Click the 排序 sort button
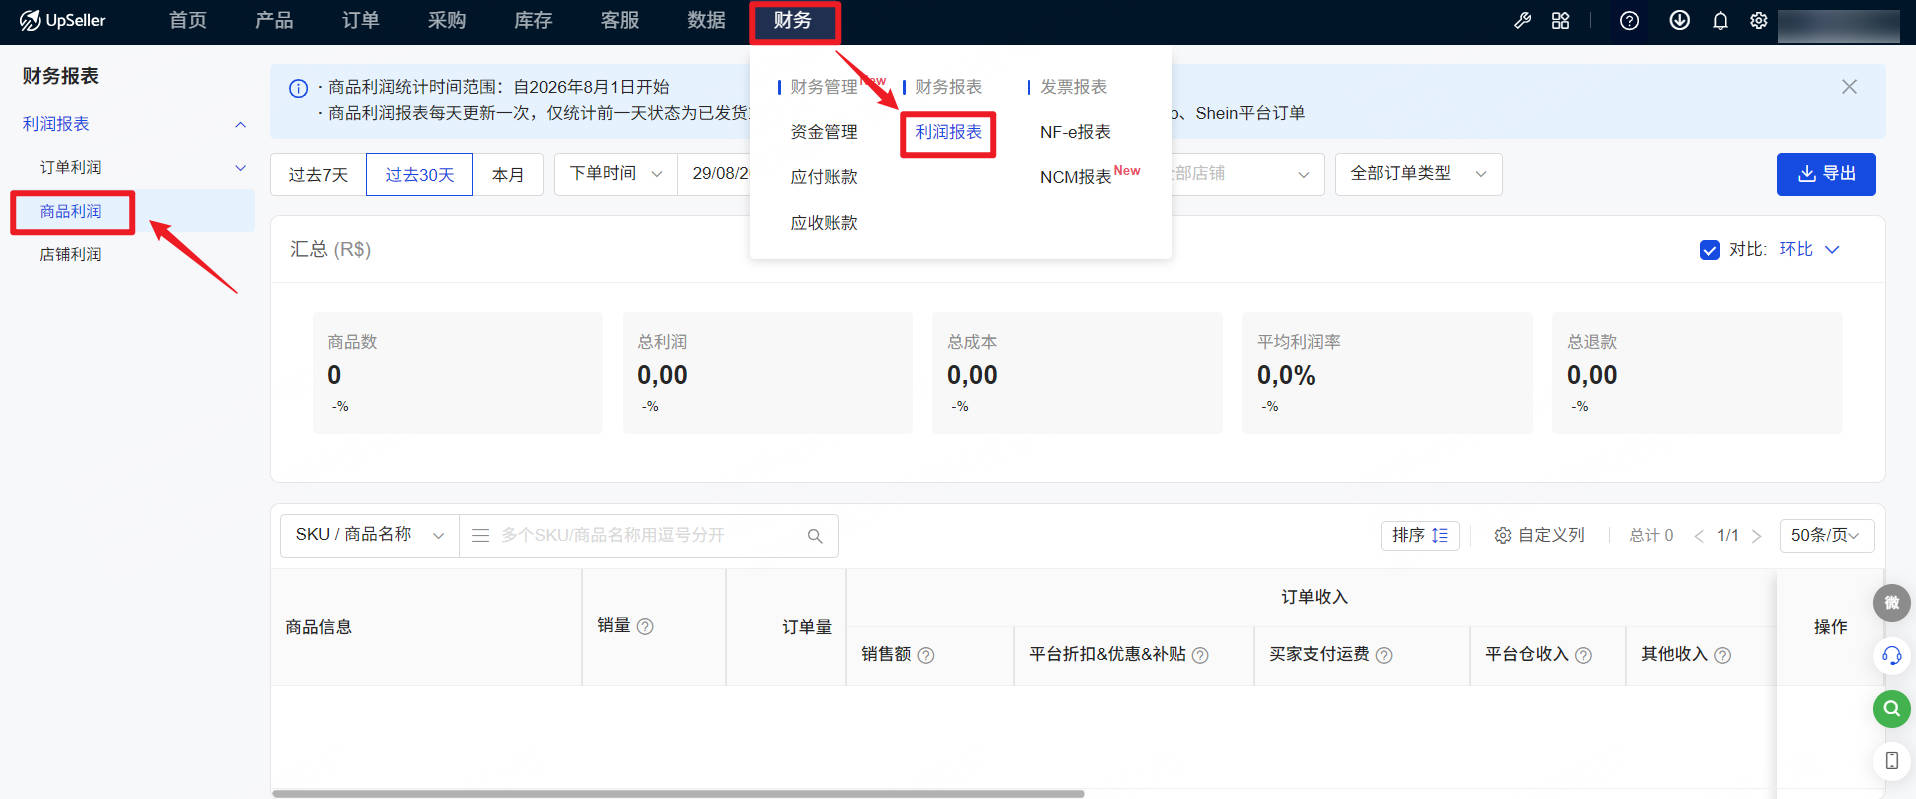Viewport: 1916px width, 799px height. click(x=1420, y=536)
